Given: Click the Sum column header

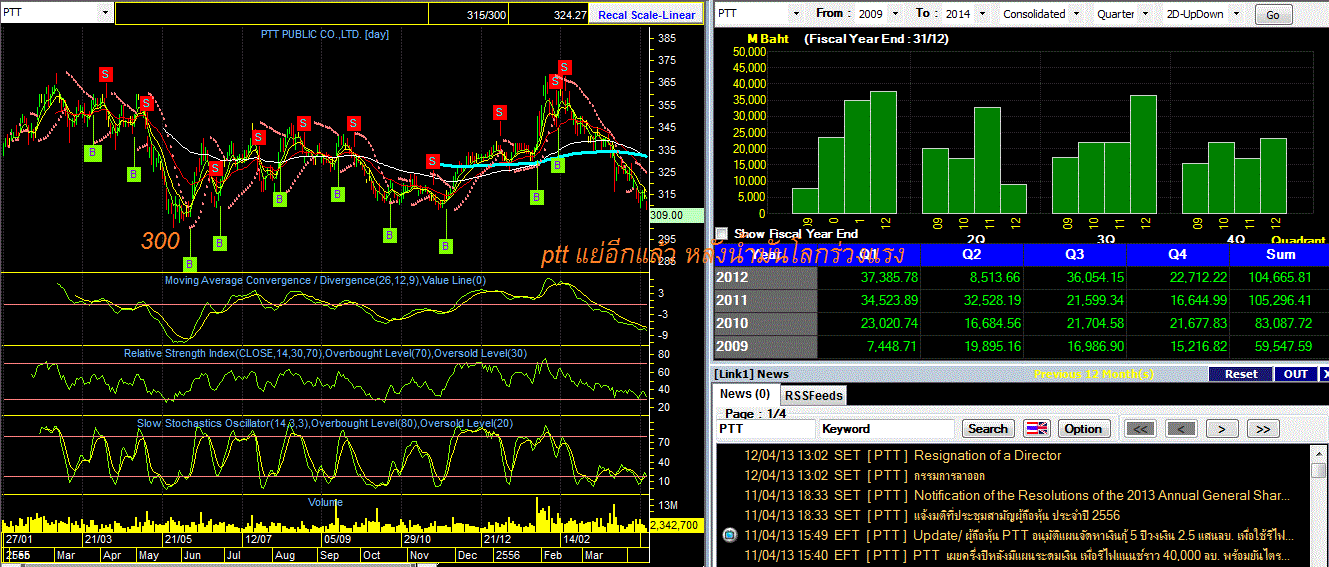Looking at the screenshot, I should [1280, 254].
